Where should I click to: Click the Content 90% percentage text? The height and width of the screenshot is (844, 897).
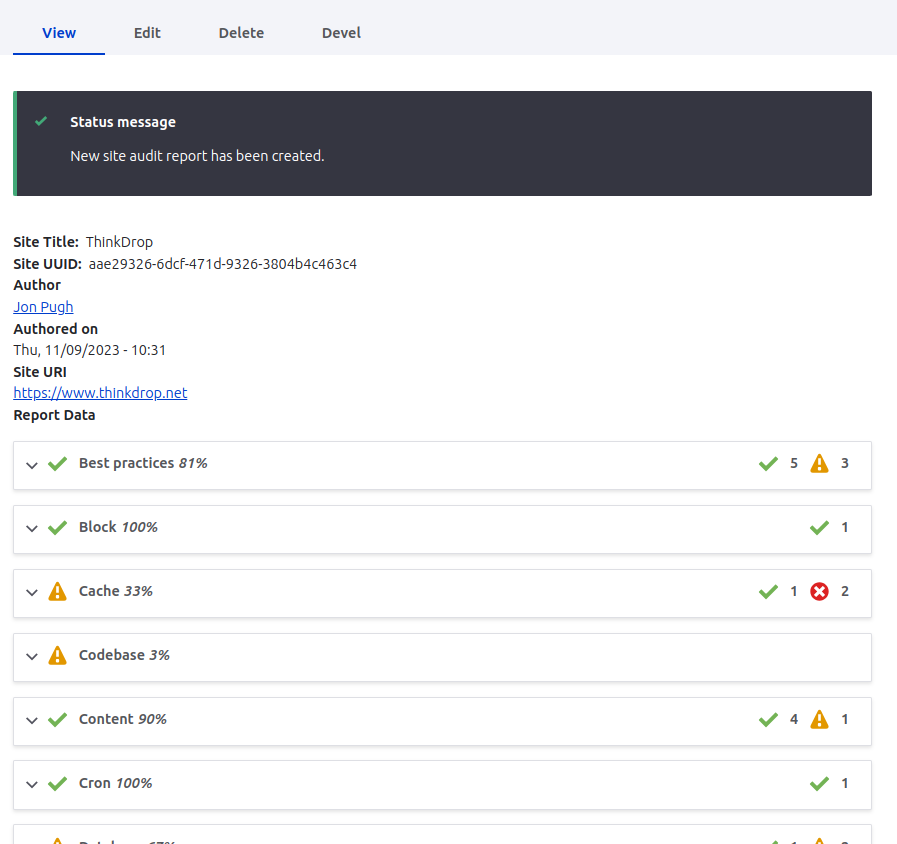(151, 719)
